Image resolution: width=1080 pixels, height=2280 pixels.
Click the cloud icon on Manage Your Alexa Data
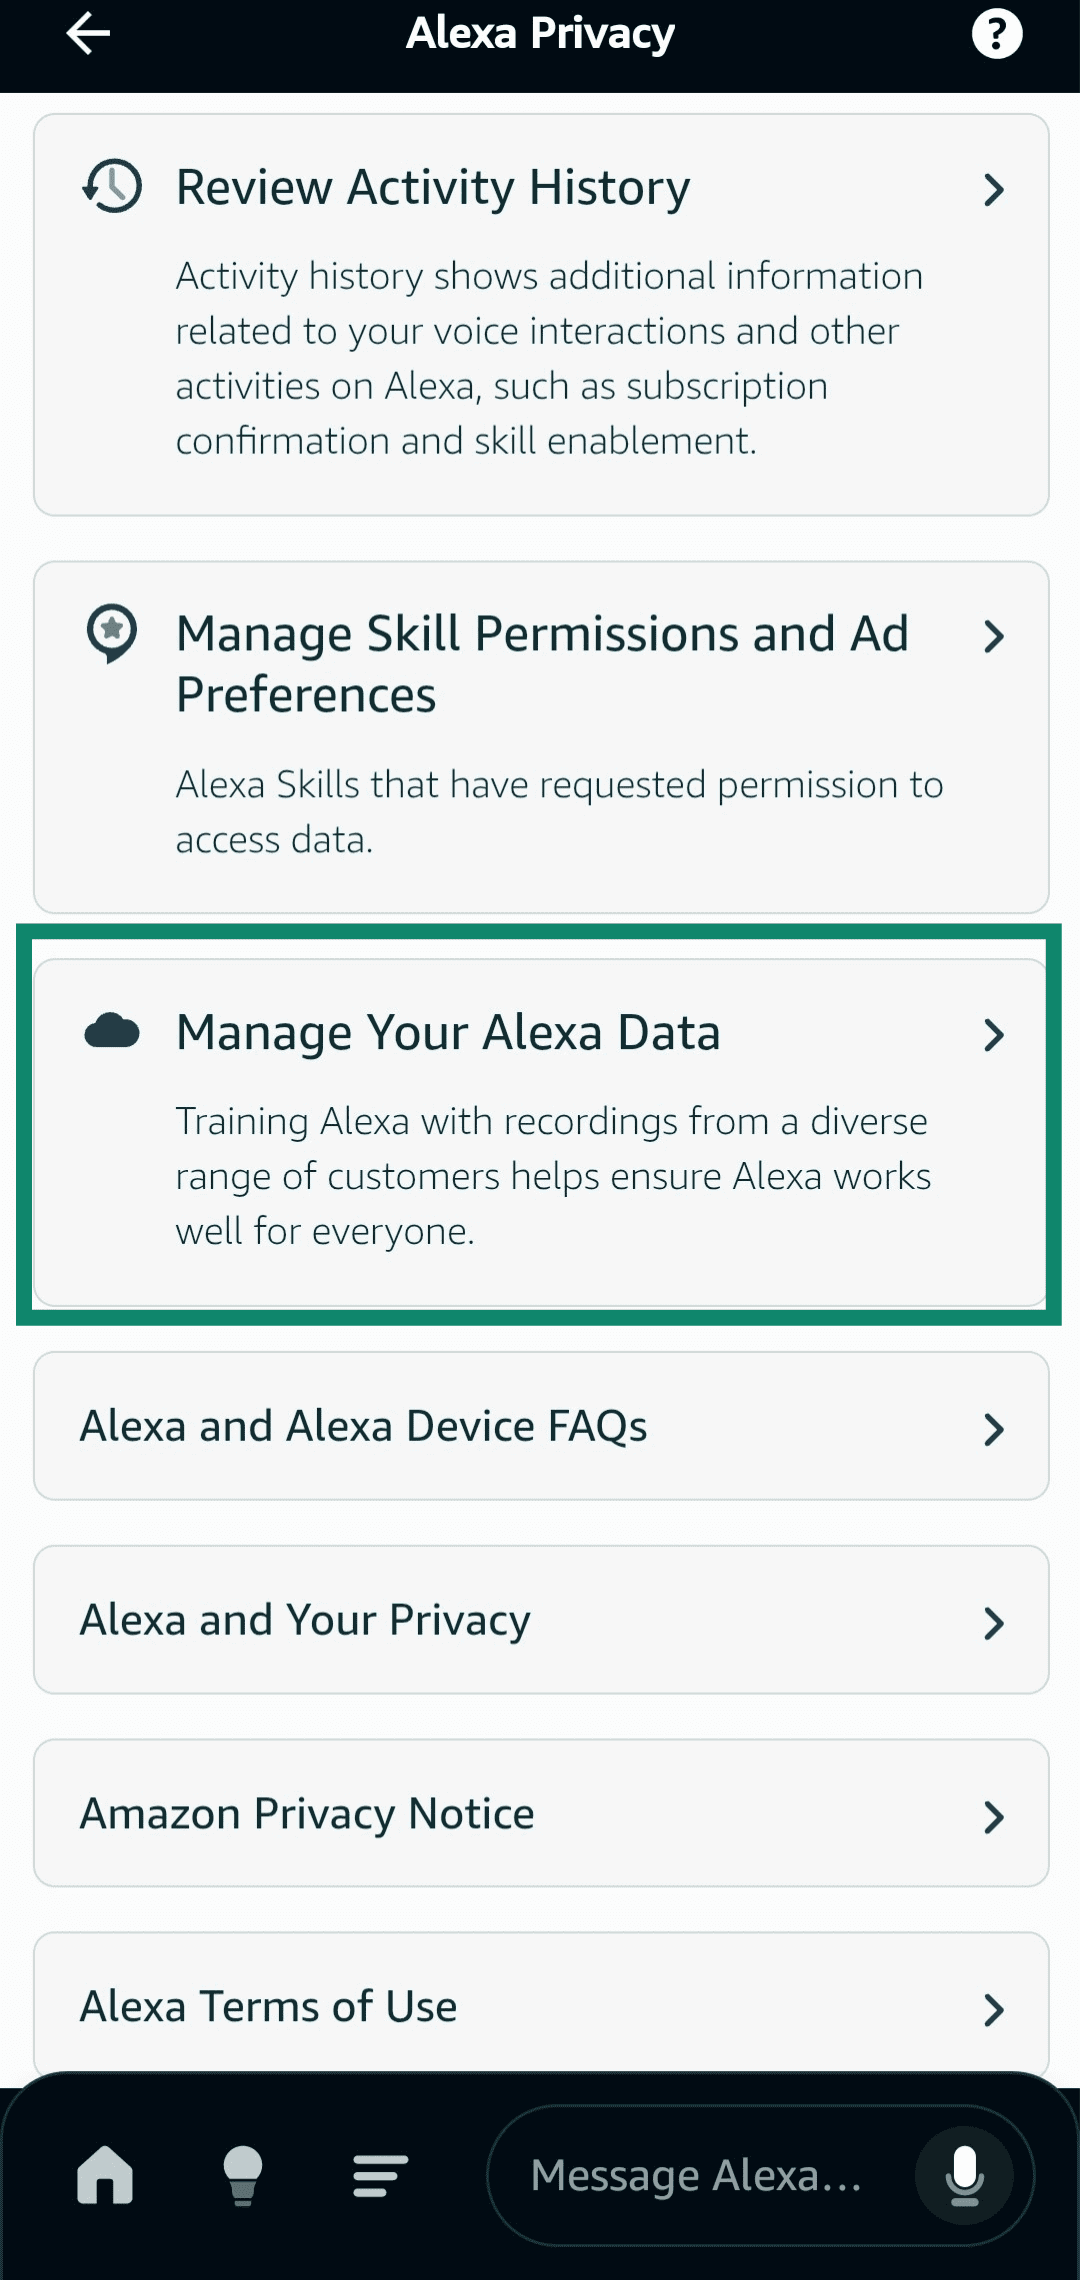pyautogui.click(x=110, y=1034)
